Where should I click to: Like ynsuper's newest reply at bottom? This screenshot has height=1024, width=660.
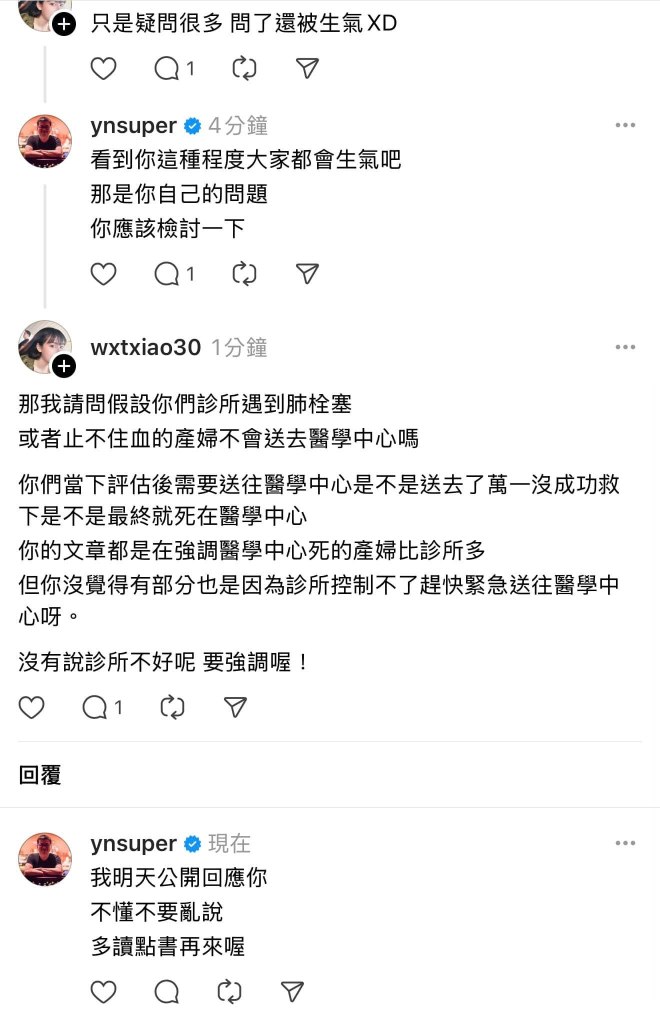tap(104, 991)
